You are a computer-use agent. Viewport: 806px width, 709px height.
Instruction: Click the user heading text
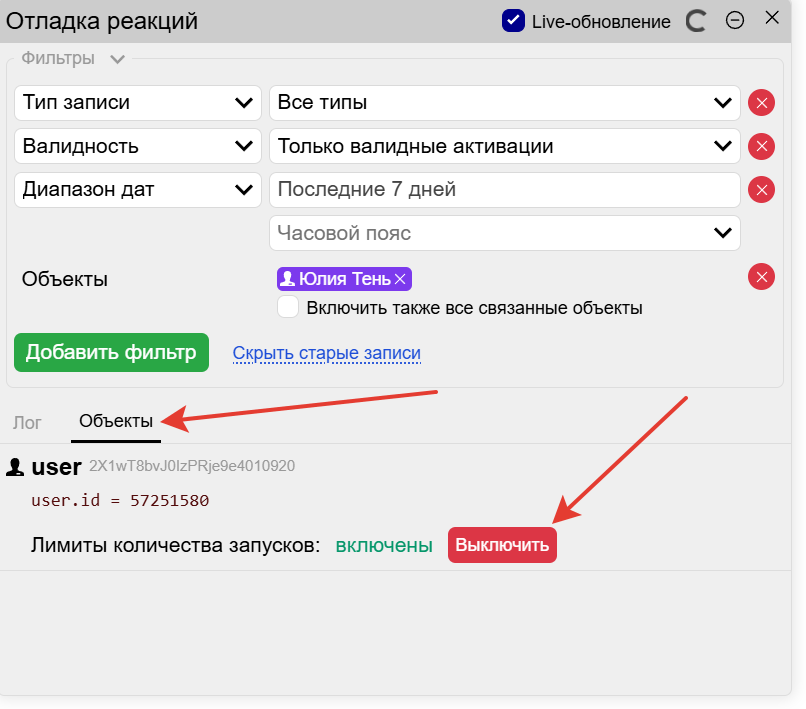57,467
